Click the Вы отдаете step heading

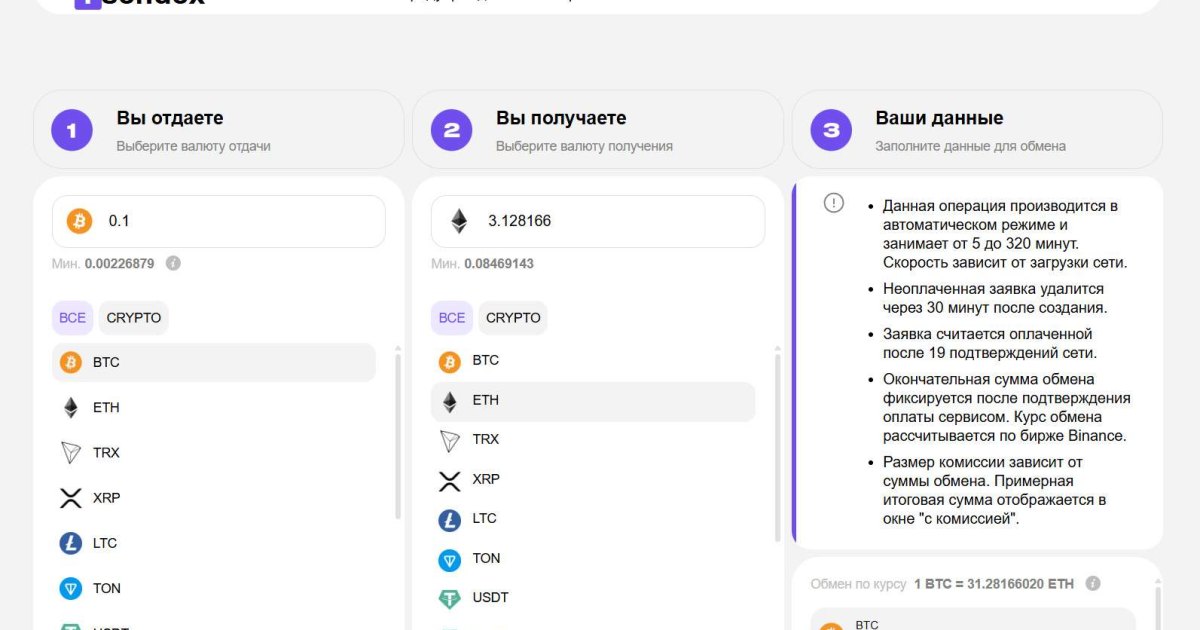[x=170, y=118]
